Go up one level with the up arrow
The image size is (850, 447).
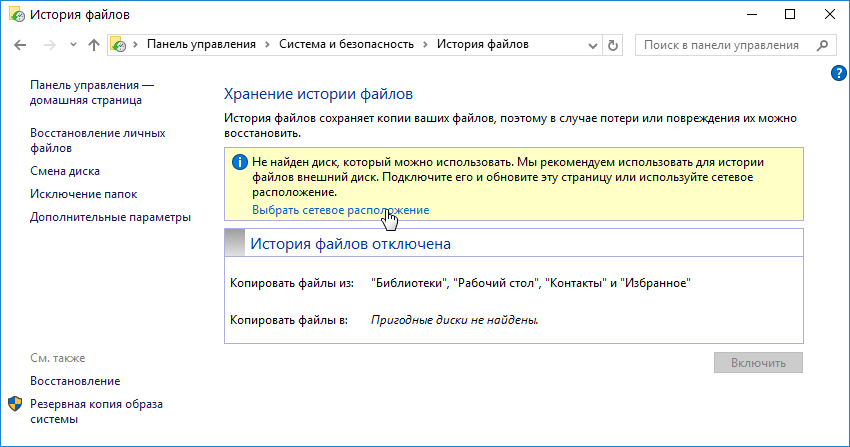coord(94,45)
